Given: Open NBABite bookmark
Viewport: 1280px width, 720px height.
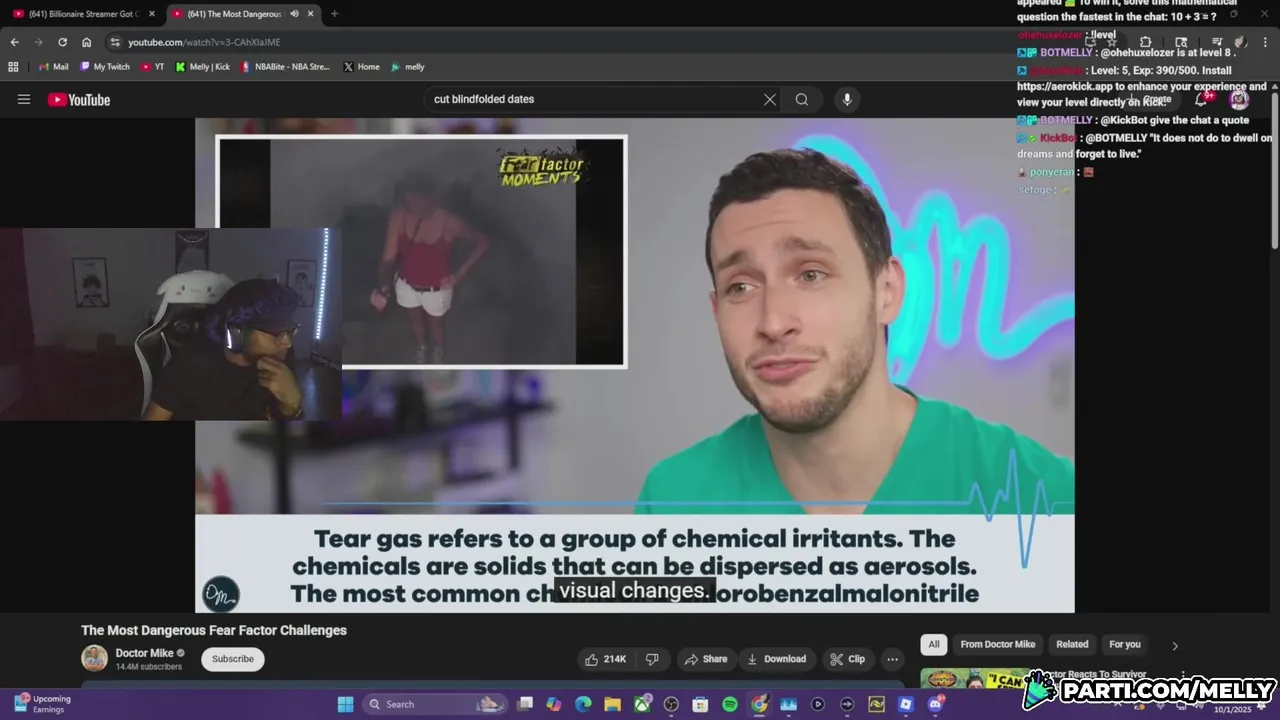Looking at the screenshot, I should (x=286, y=67).
